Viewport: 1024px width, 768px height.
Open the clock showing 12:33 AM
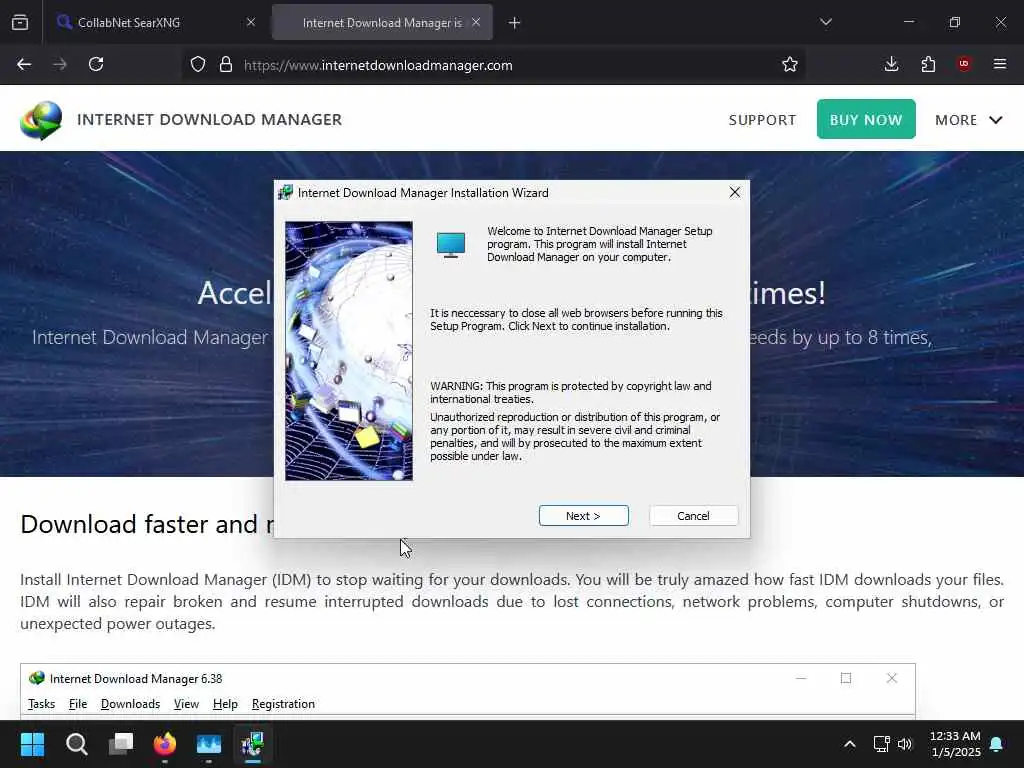(x=955, y=744)
